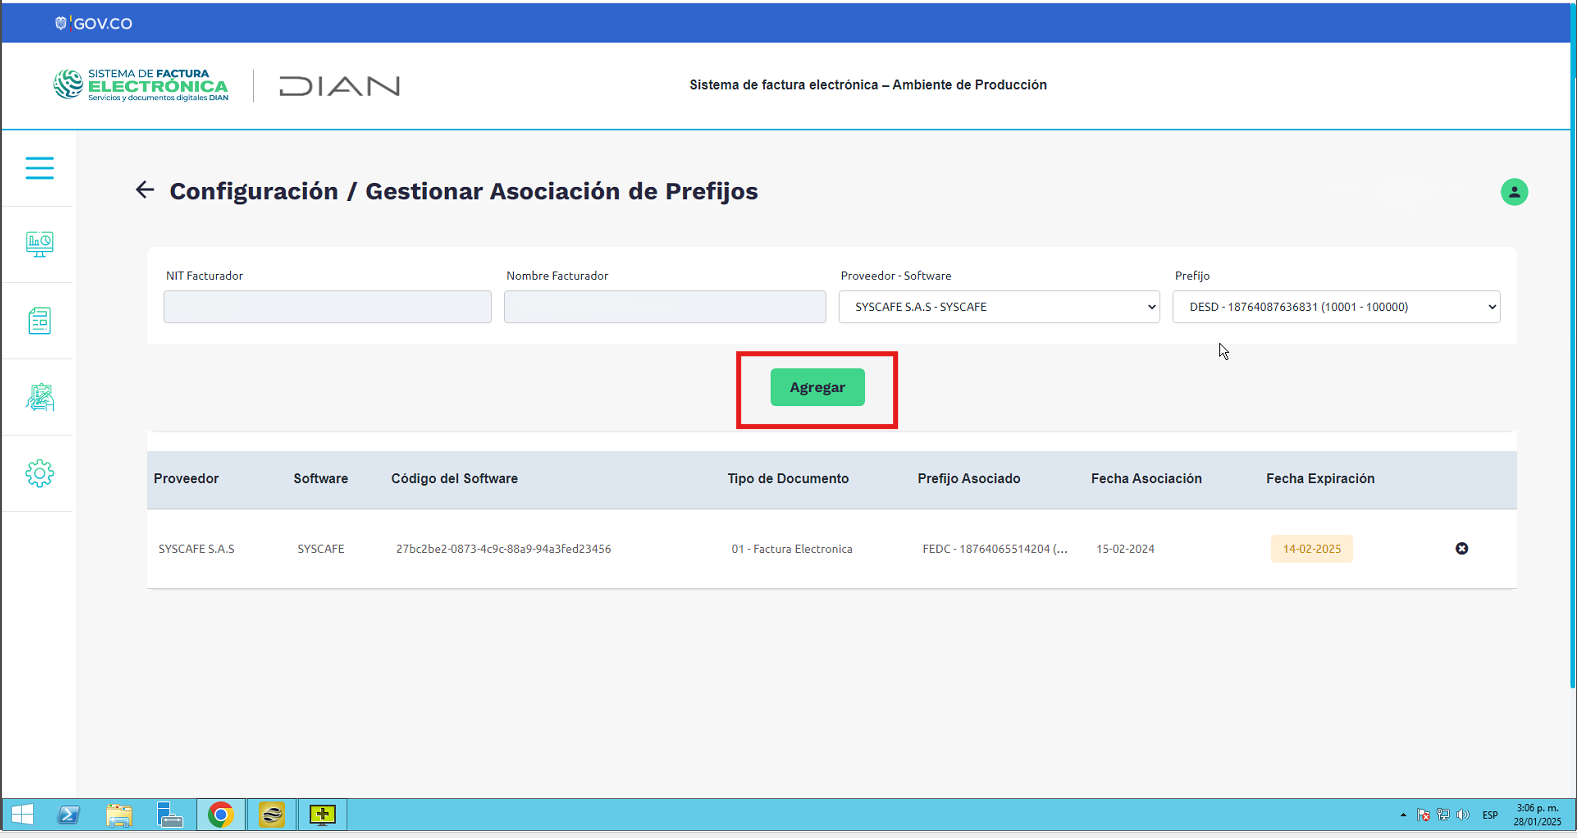Open Google Chrome from the taskbar
Image resolution: width=1577 pixels, height=838 pixels.
(x=221, y=815)
